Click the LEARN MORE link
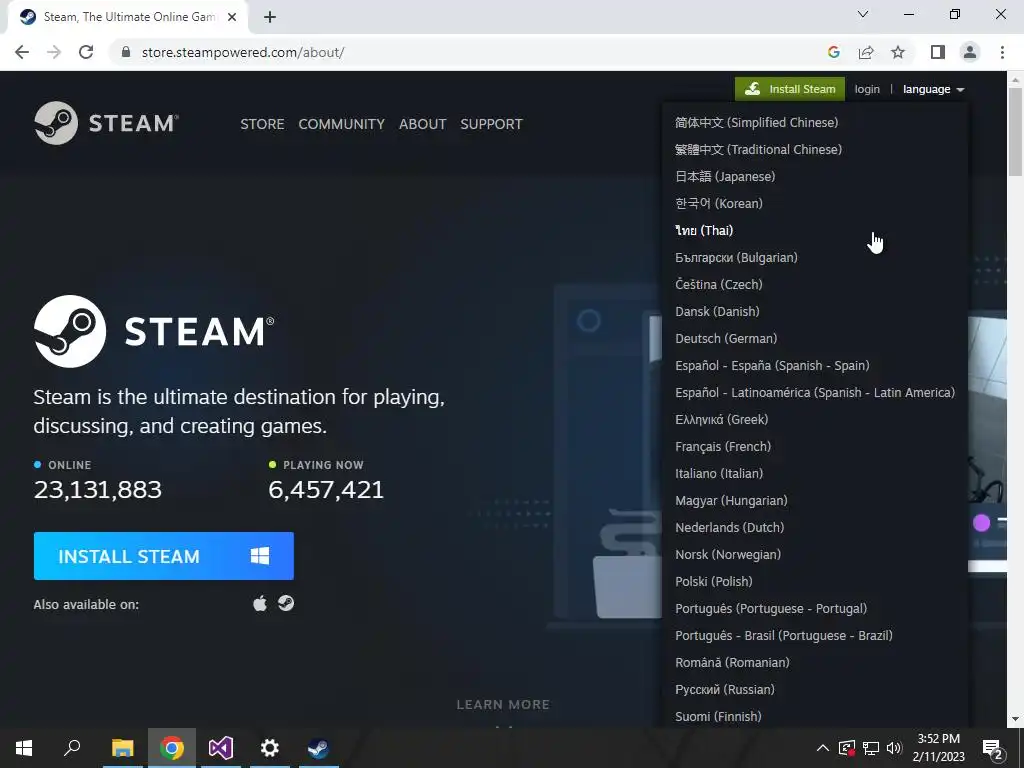The height and width of the screenshot is (768, 1024). point(503,705)
